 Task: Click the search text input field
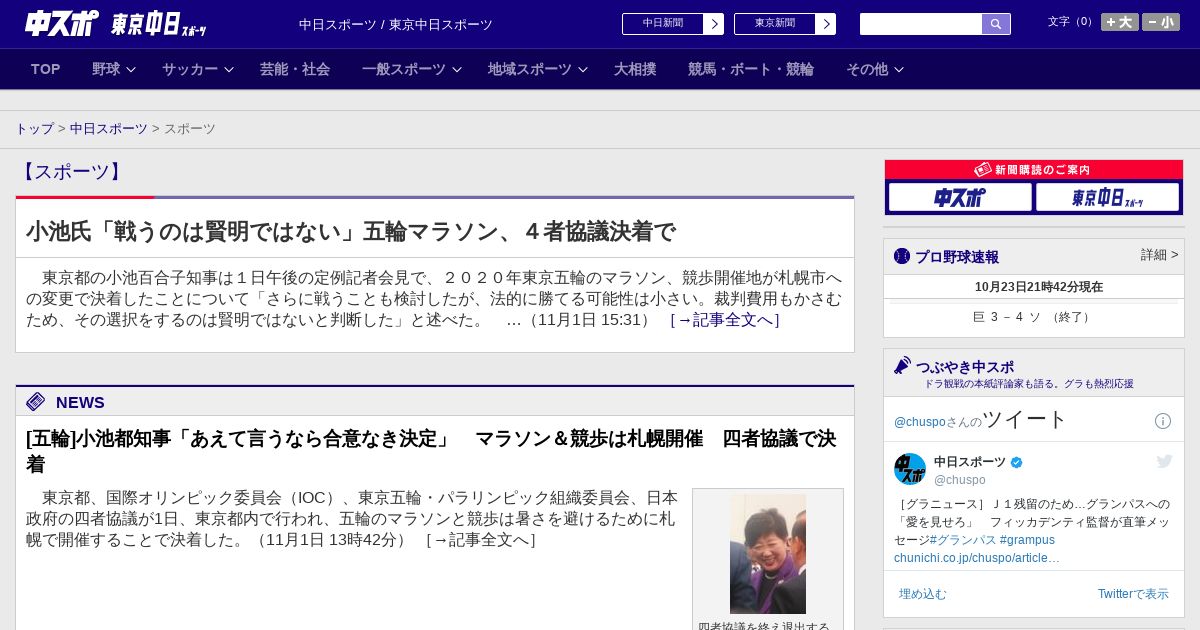coord(920,24)
